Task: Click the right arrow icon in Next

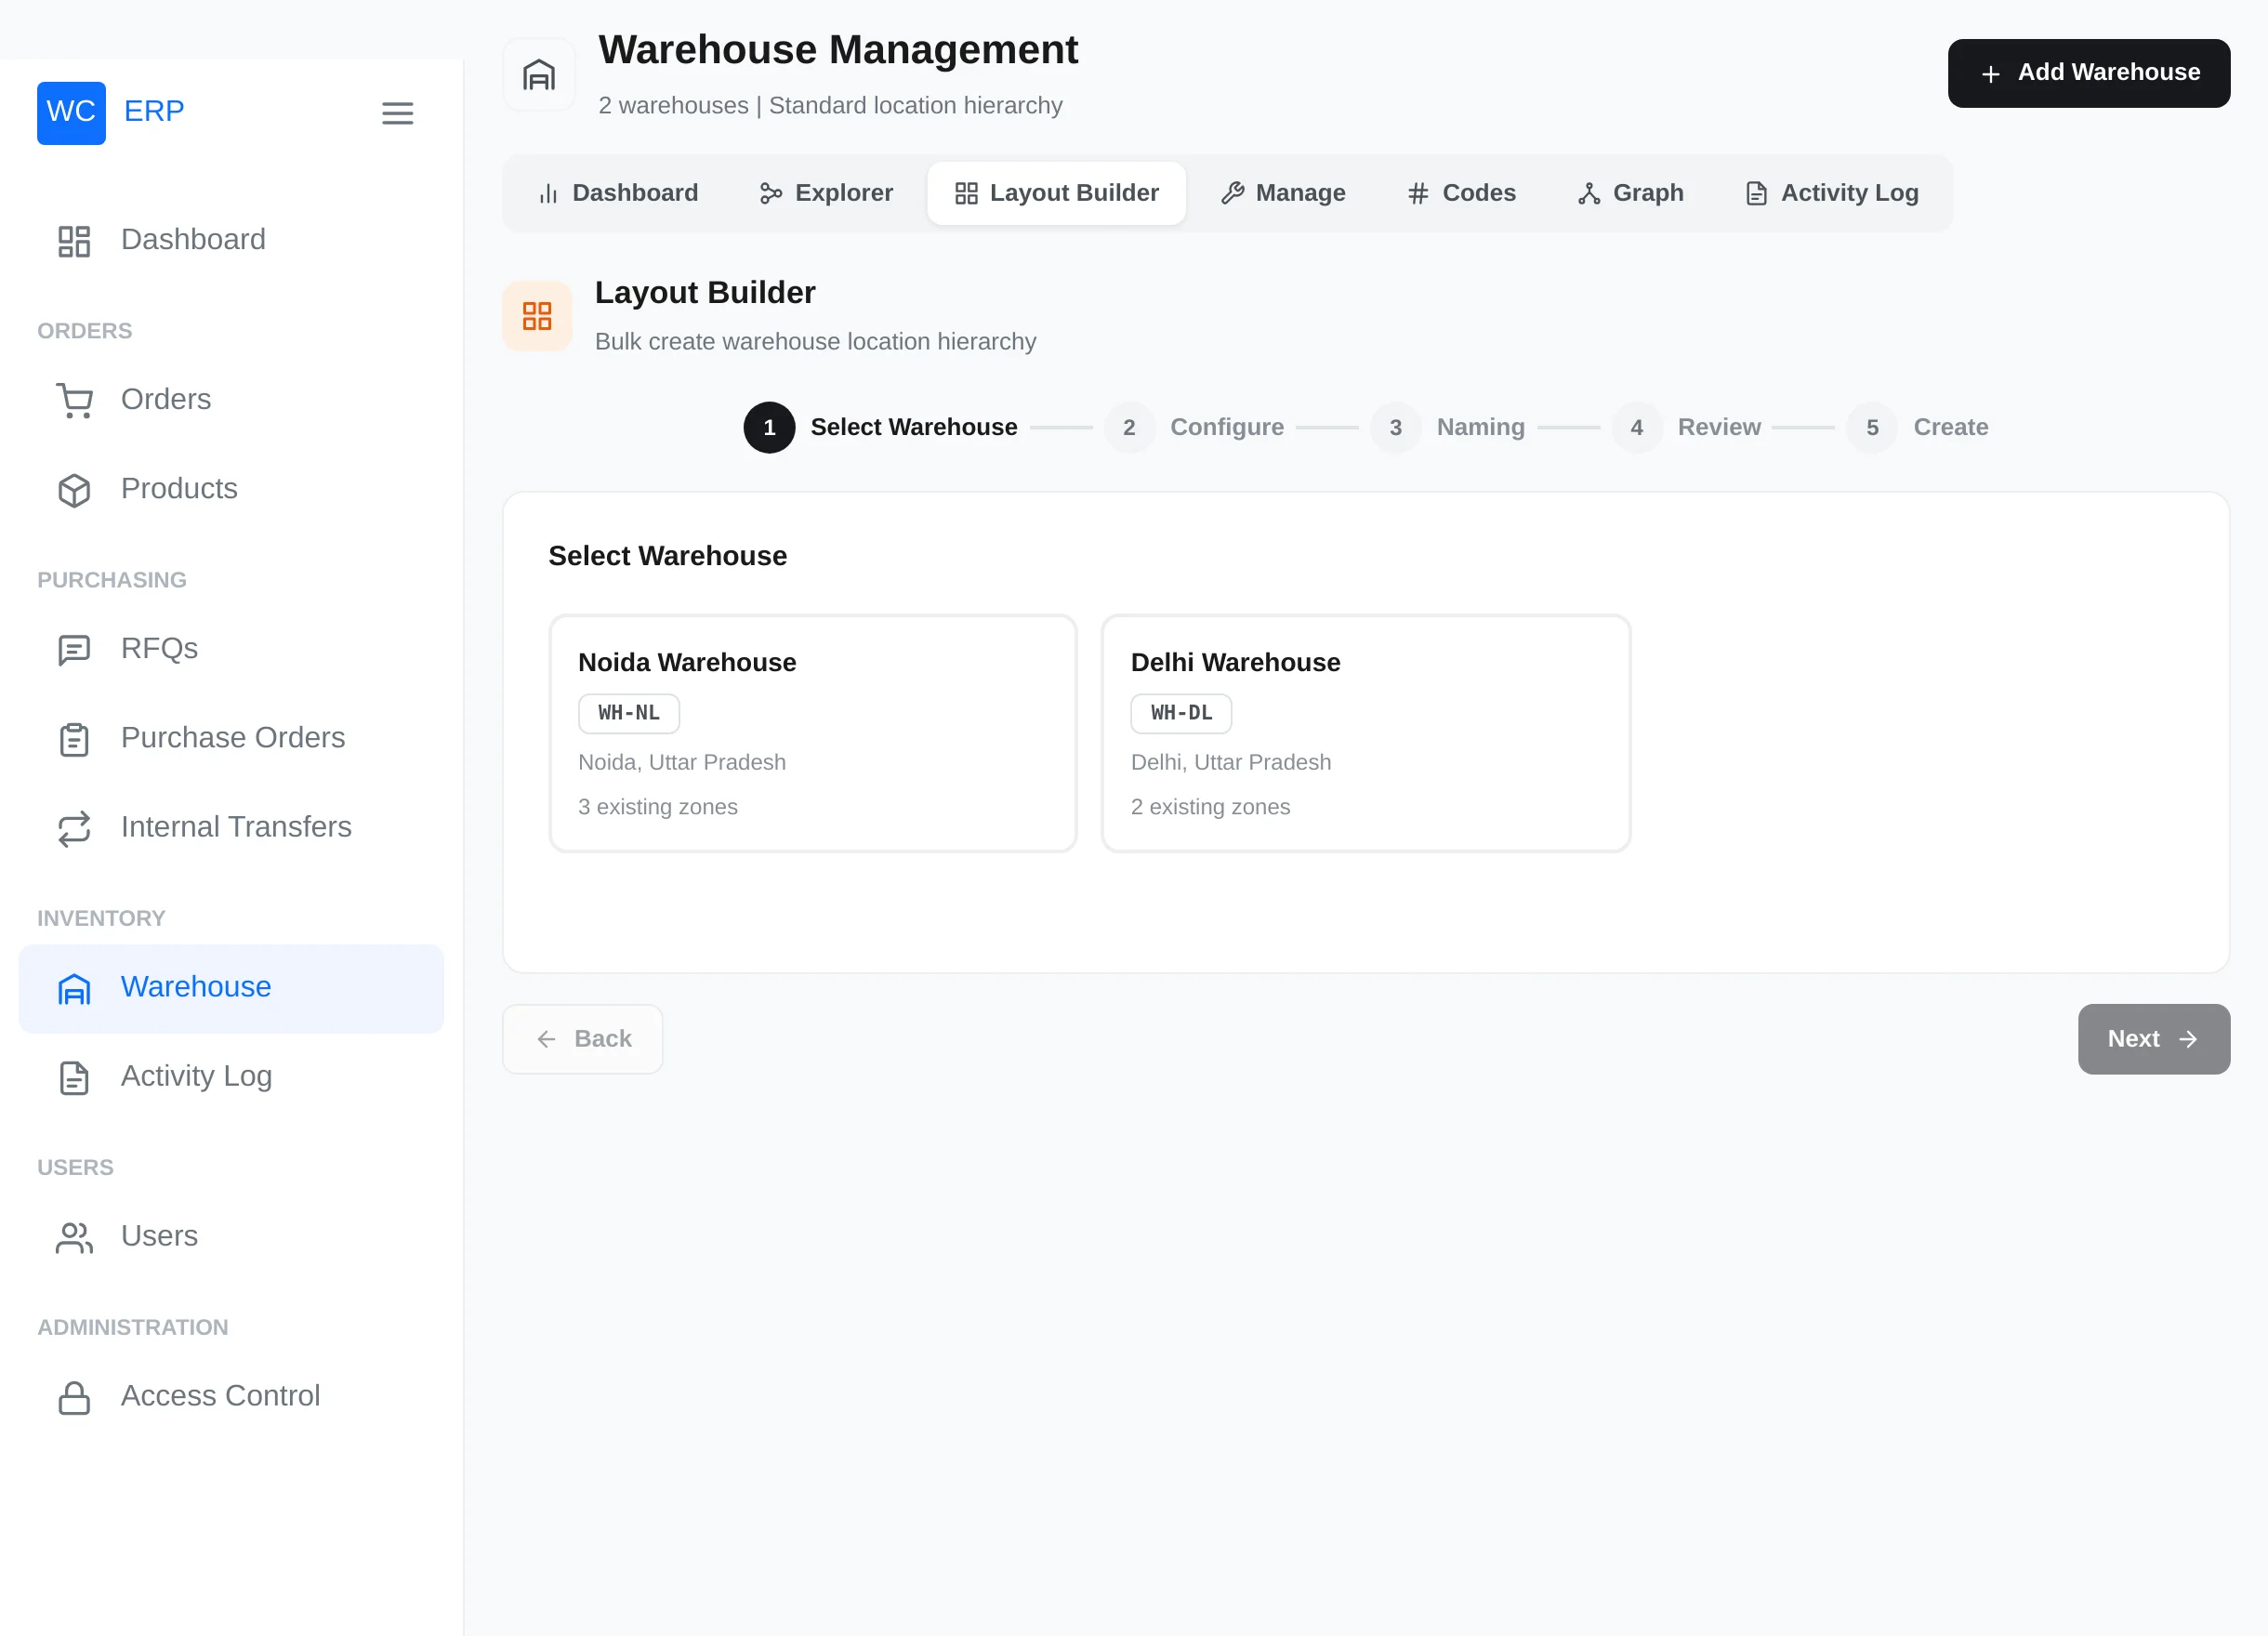Action: click(2187, 1039)
